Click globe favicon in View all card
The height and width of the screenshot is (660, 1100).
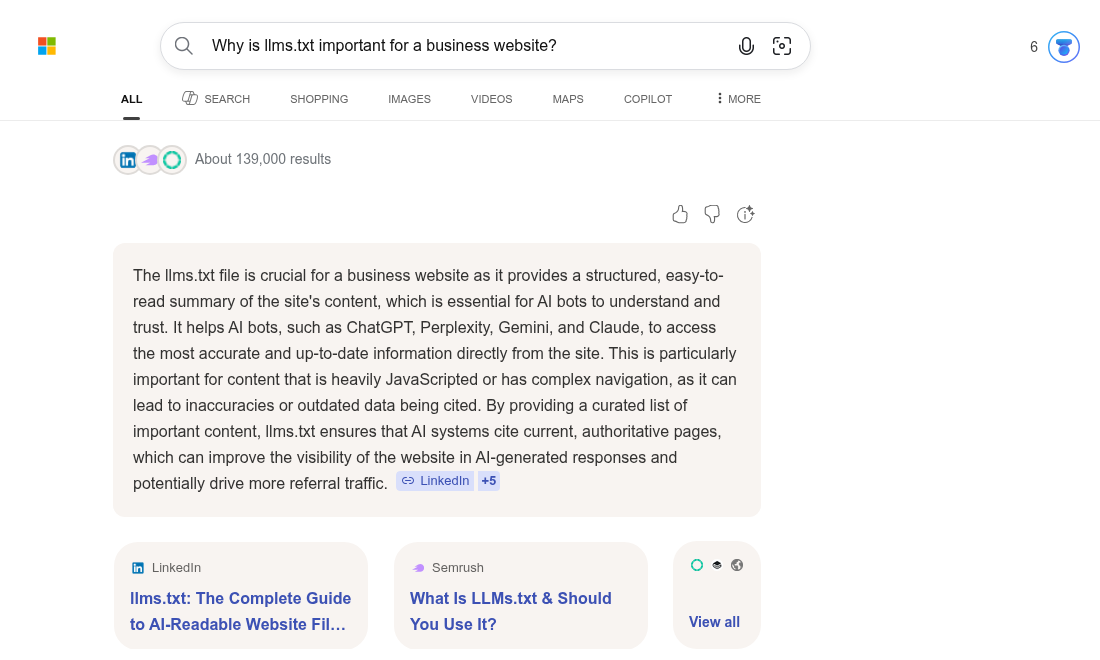point(737,565)
